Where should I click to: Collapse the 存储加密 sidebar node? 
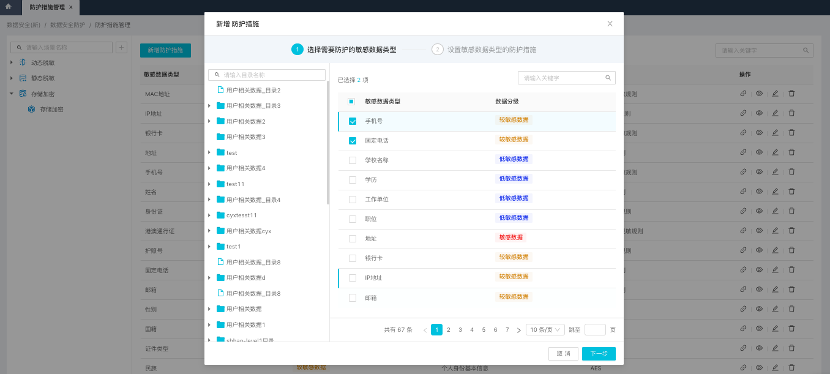tap(12, 93)
